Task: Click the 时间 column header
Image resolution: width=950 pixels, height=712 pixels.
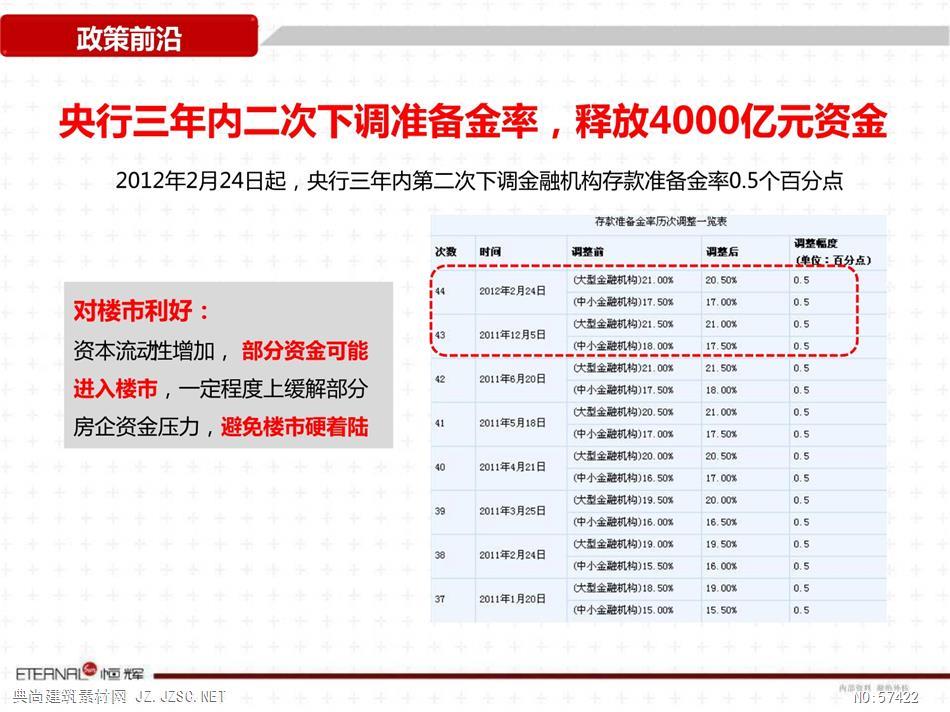Action: [x=490, y=251]
